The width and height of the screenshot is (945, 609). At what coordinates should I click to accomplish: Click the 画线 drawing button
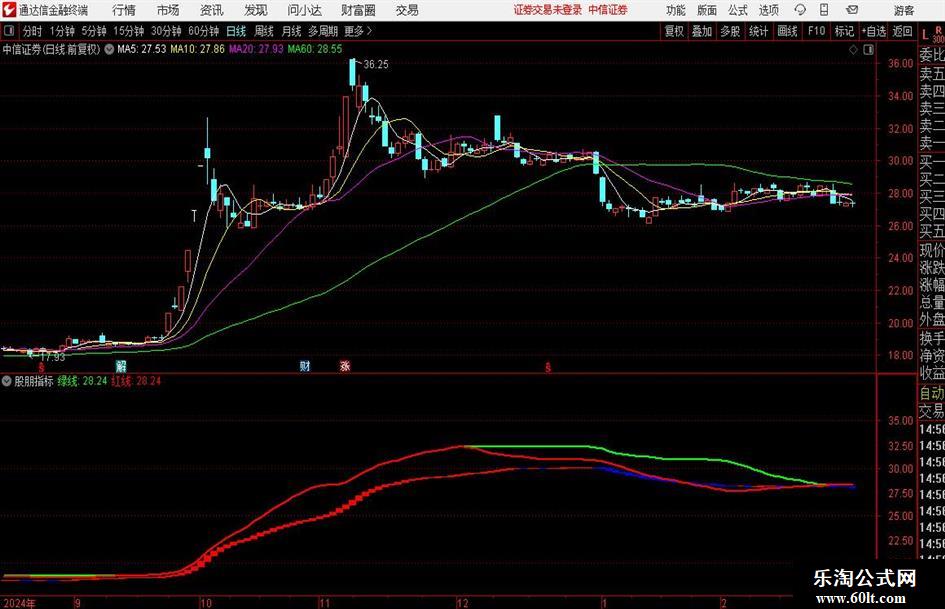(x=788, y=31)
